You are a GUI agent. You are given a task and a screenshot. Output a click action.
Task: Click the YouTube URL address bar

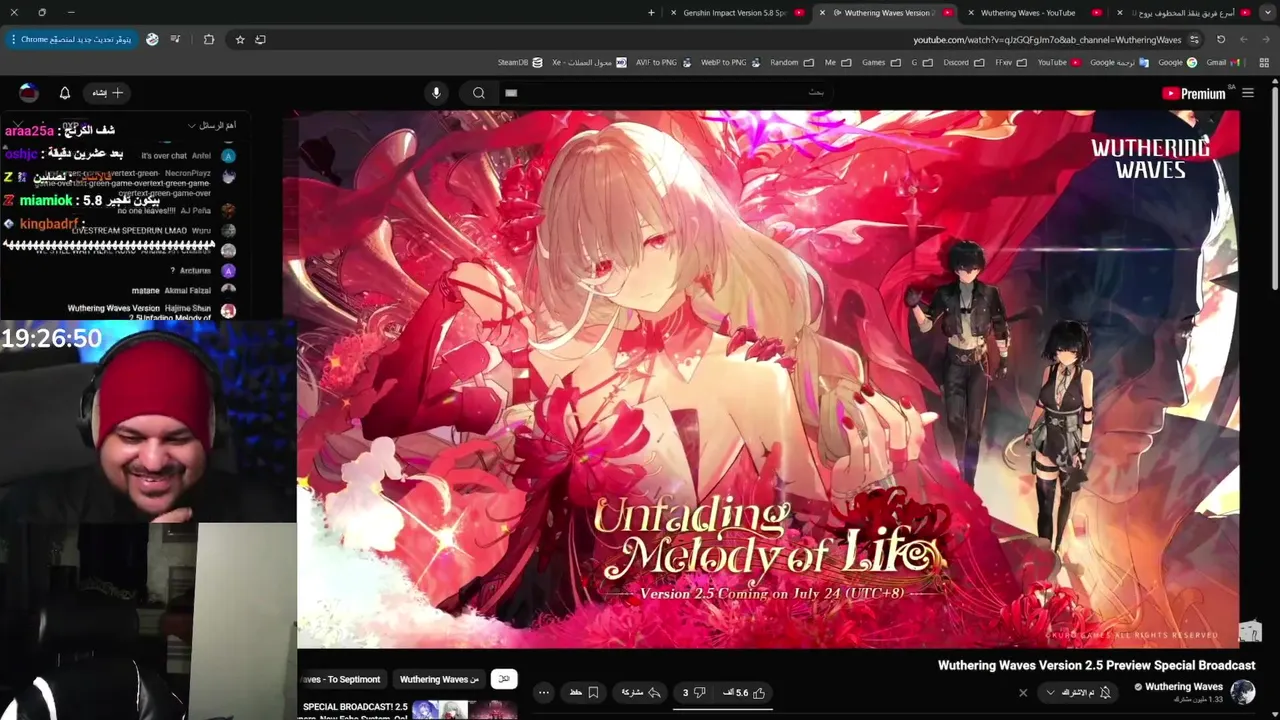pos(1047,40)
